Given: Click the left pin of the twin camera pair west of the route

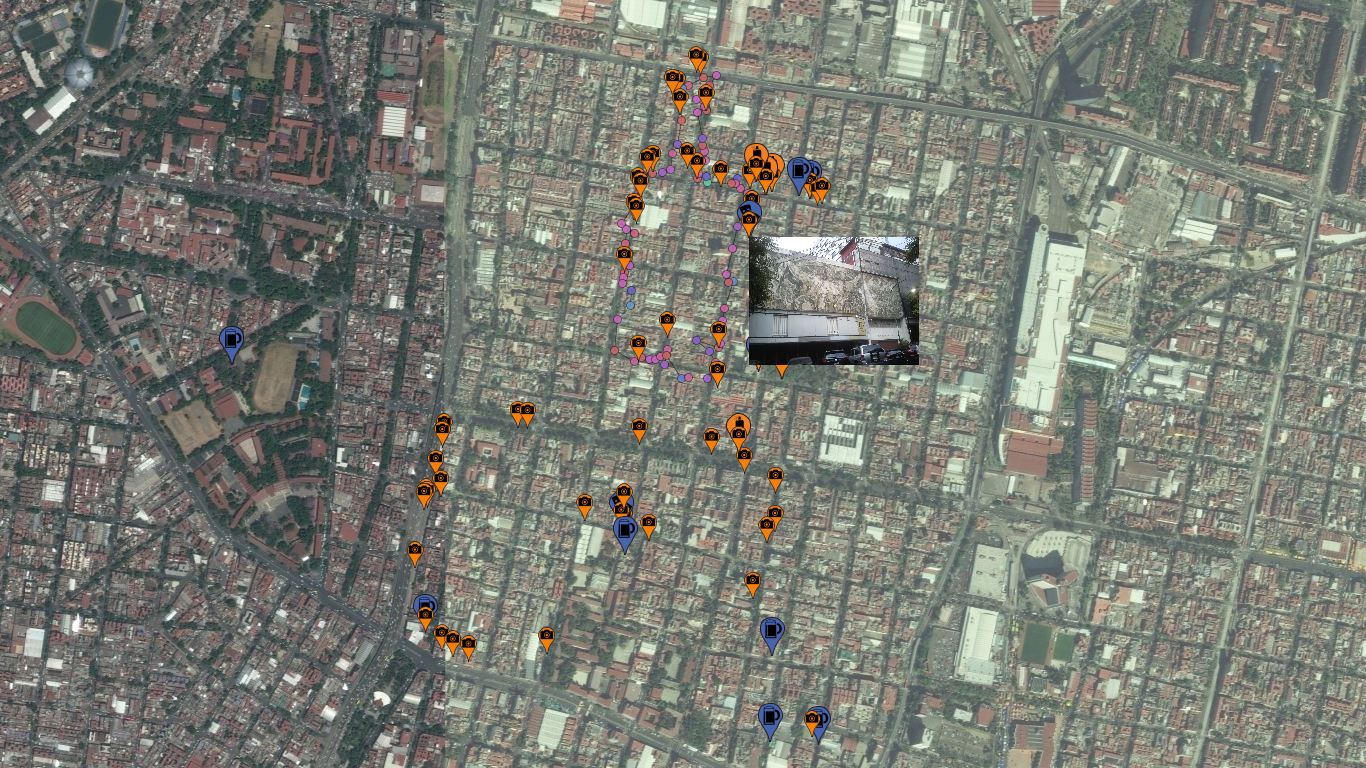Looking at the screenshot, I should 518,412.
